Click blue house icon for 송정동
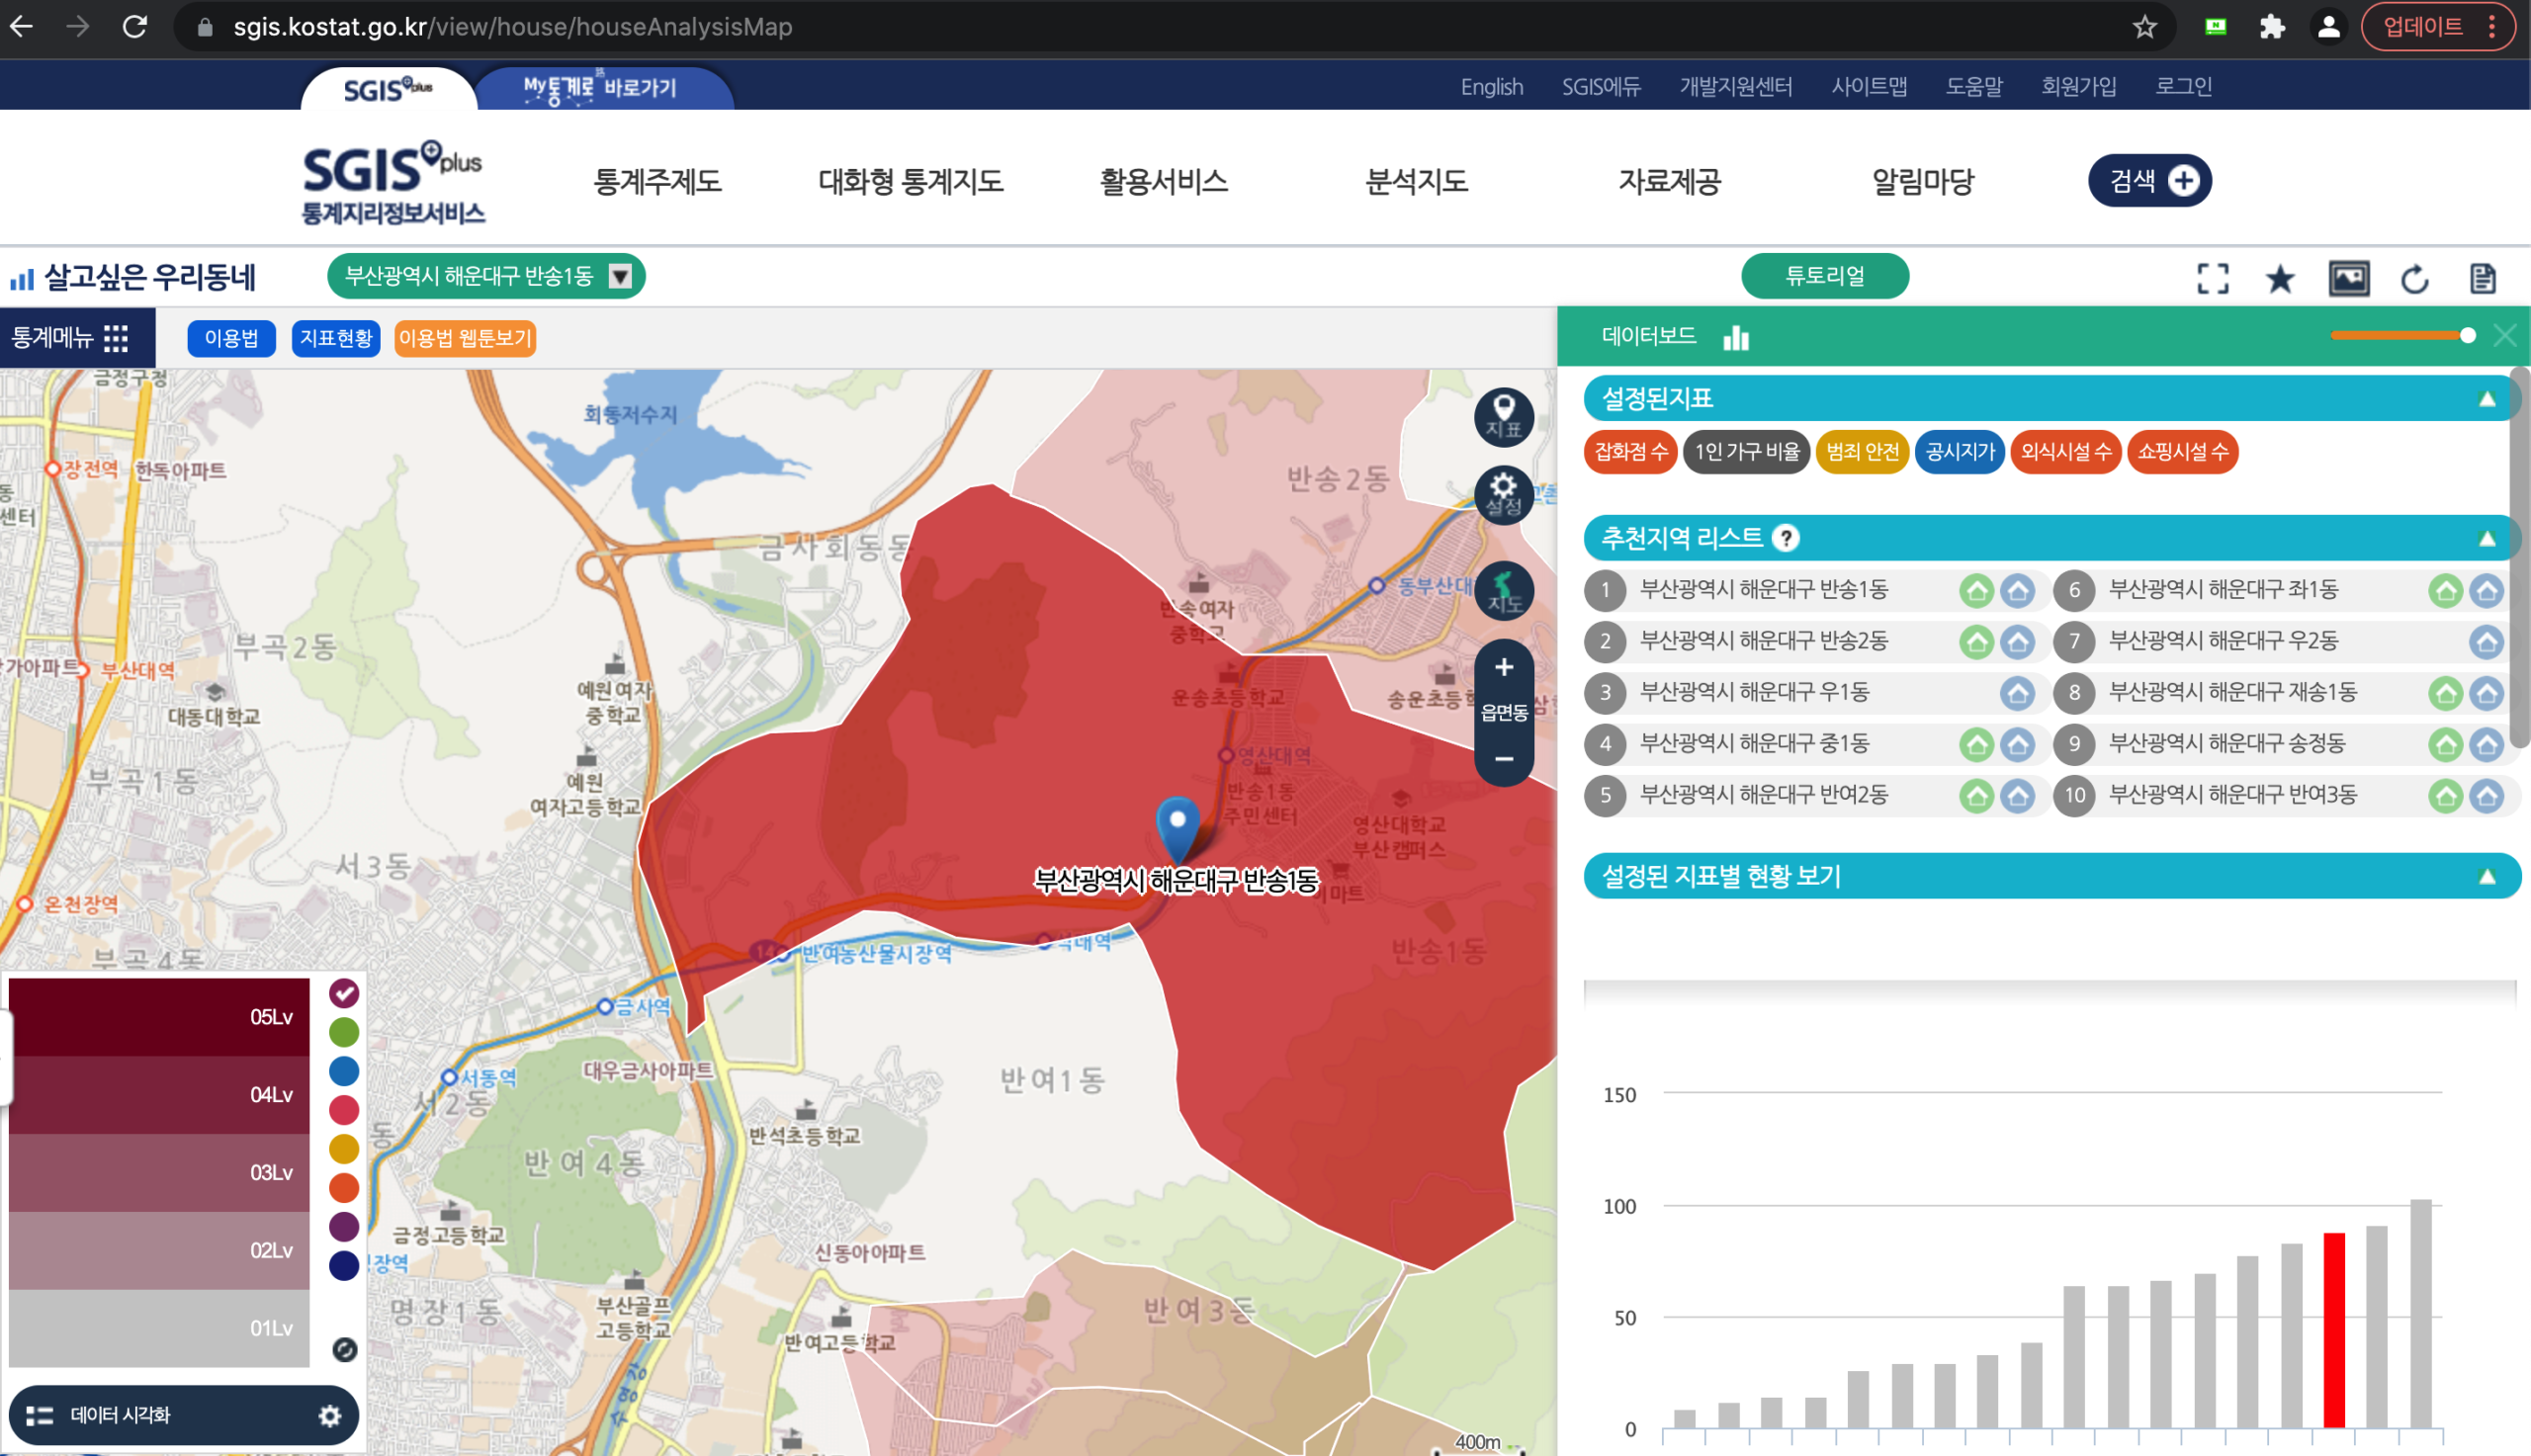This screenshot has height=1456, width=2531. [2486, 744]
